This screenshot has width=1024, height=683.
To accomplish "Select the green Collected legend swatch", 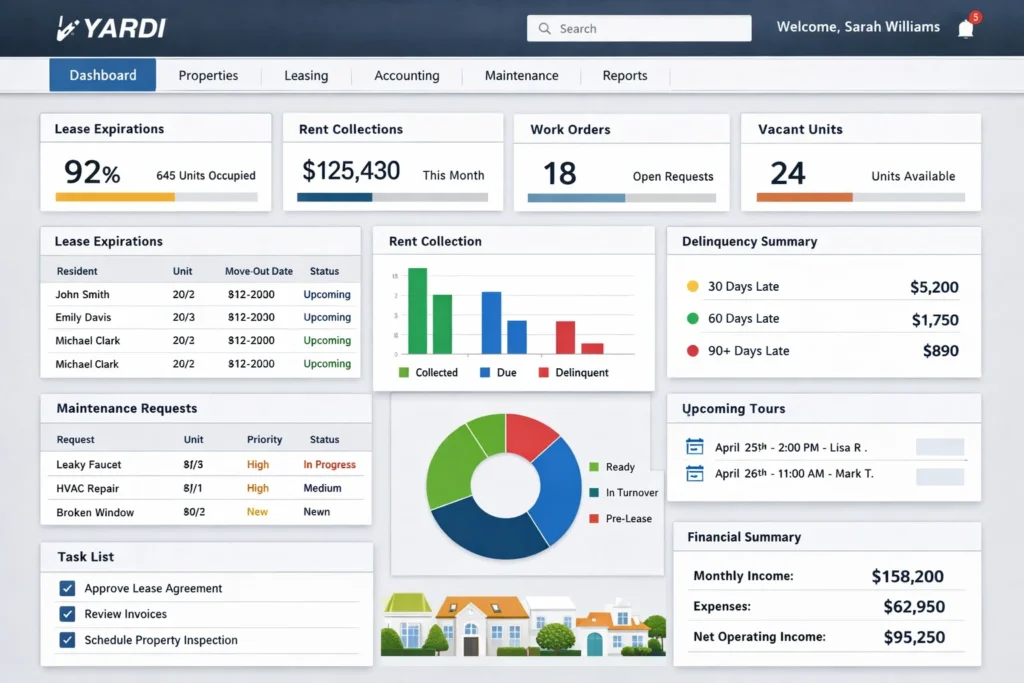I will coord(404,372).
